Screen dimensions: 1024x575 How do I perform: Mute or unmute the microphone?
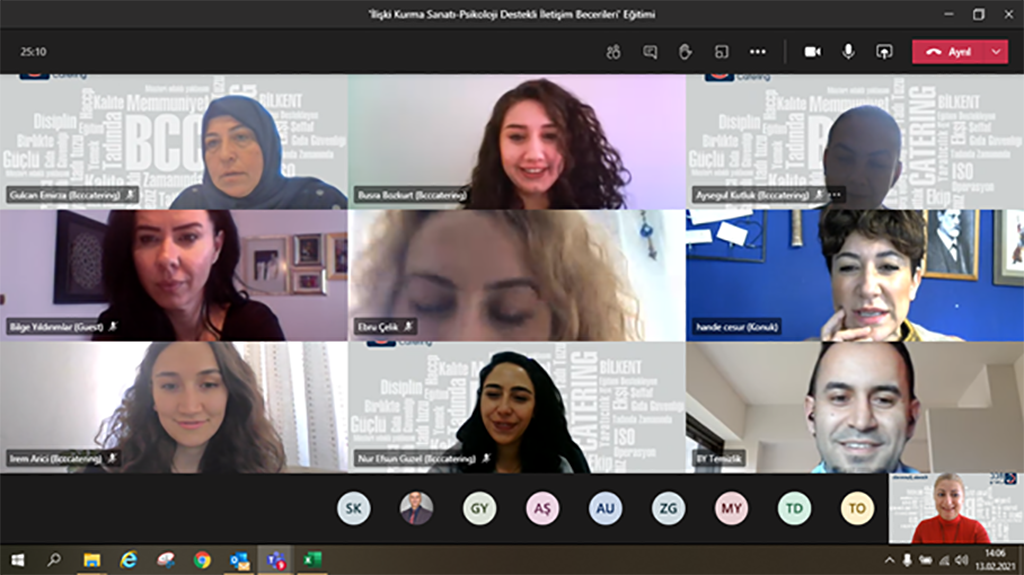tap(848, 52)
